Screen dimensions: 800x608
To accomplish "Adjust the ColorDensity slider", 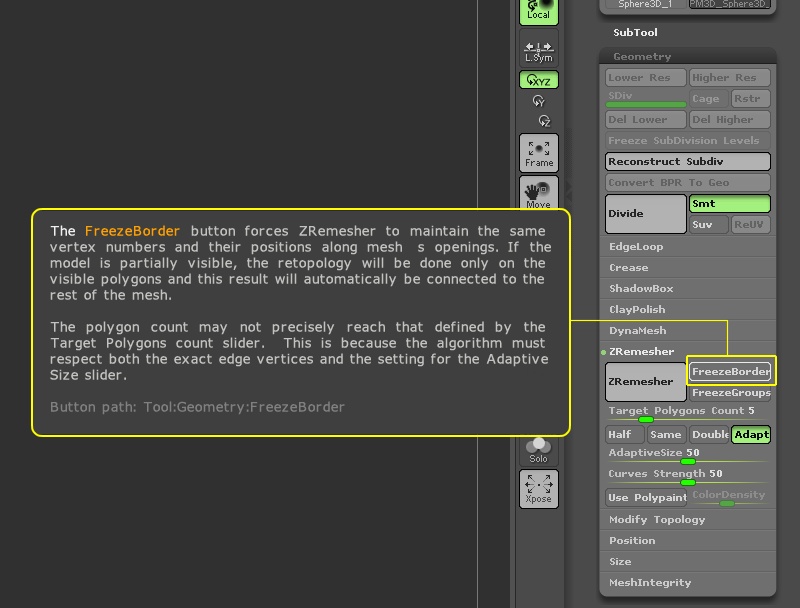I will pyautogui.click(x=730, y=497).
